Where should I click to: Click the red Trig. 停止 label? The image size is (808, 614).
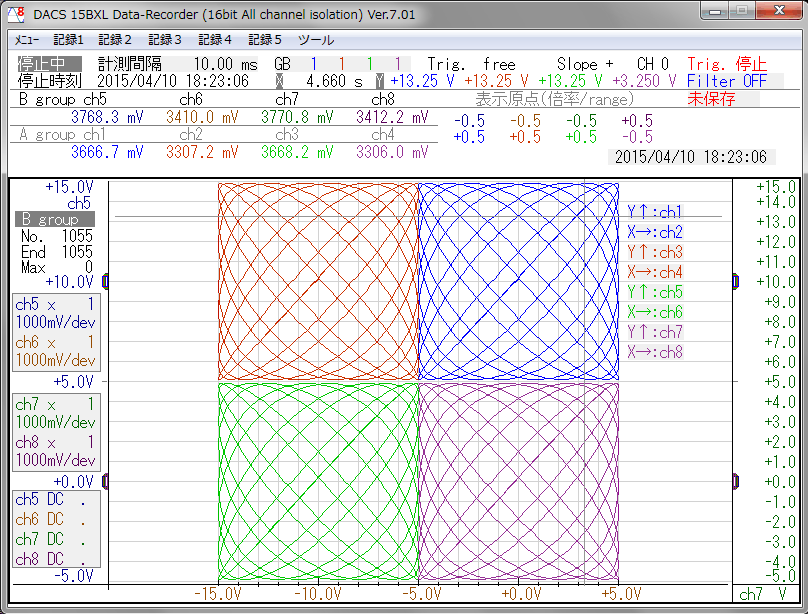tap(727, 64)
